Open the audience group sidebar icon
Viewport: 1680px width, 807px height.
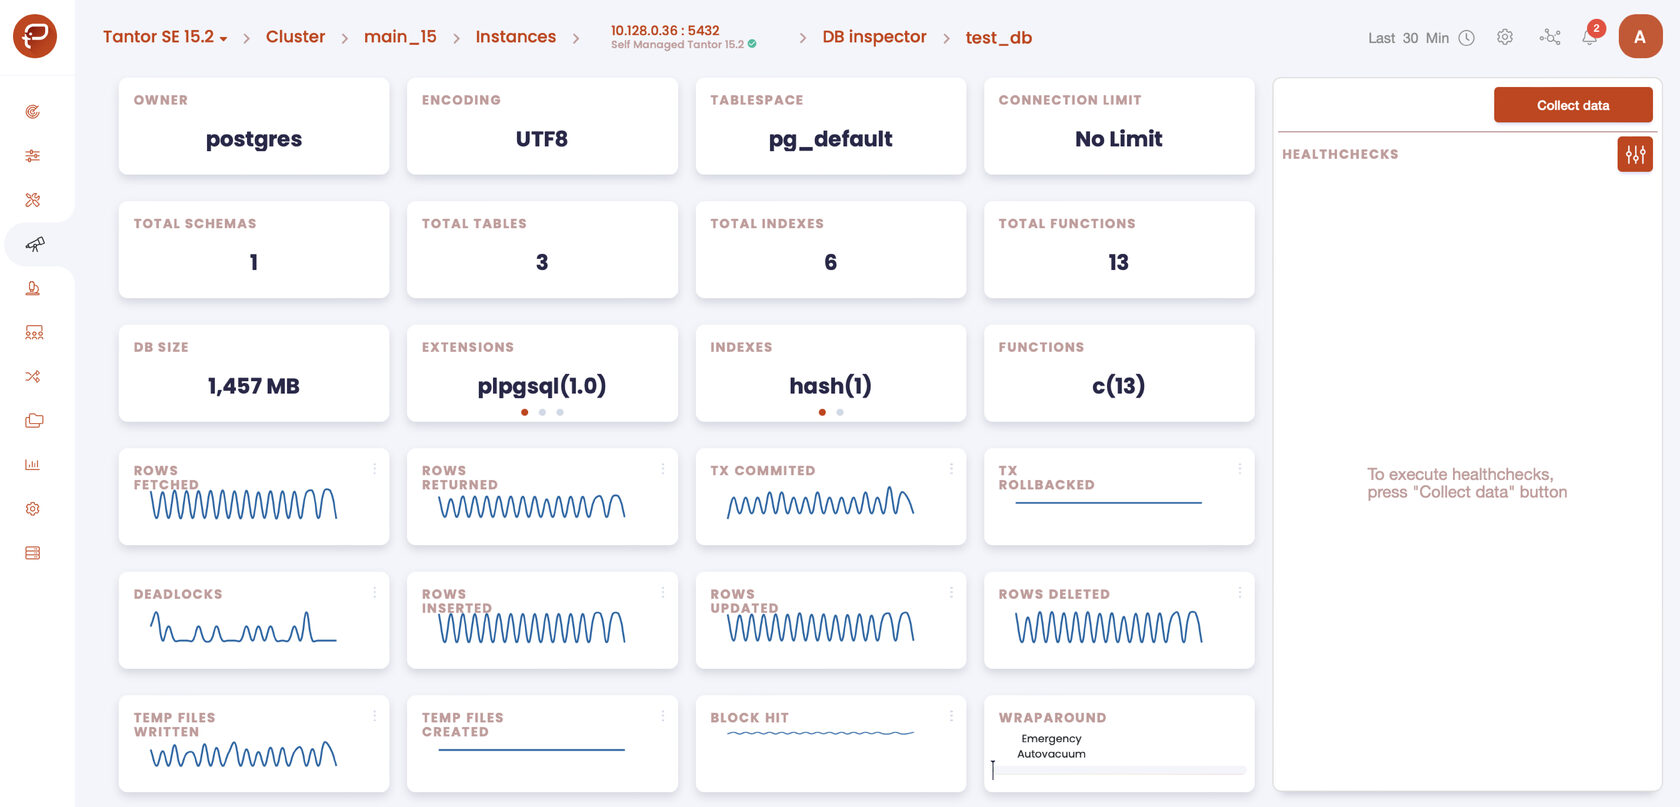click(x=34, y=332)
